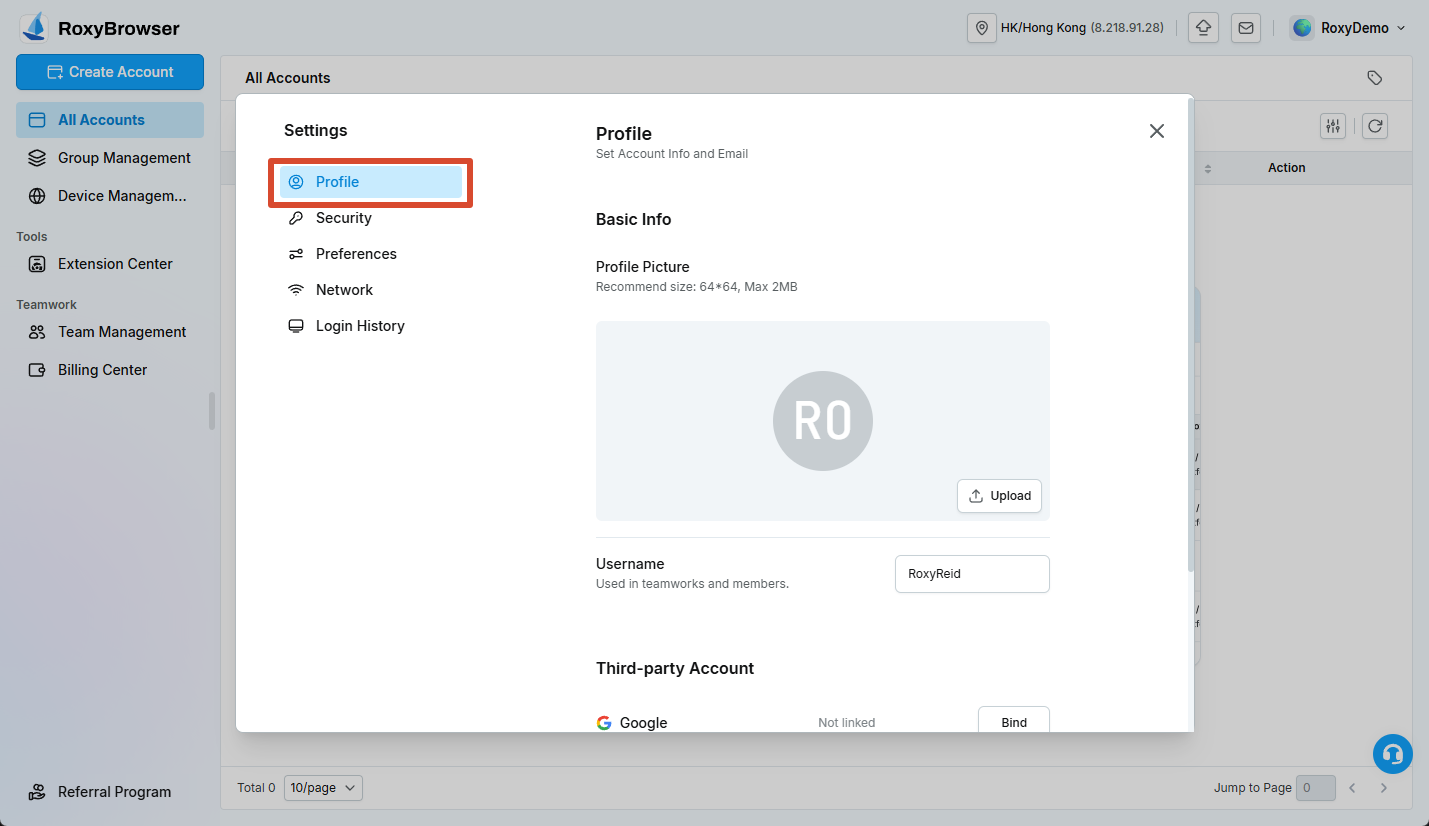1429x826 pixels.
Task: Open the customer support headset button
Action: (1393, 754)
